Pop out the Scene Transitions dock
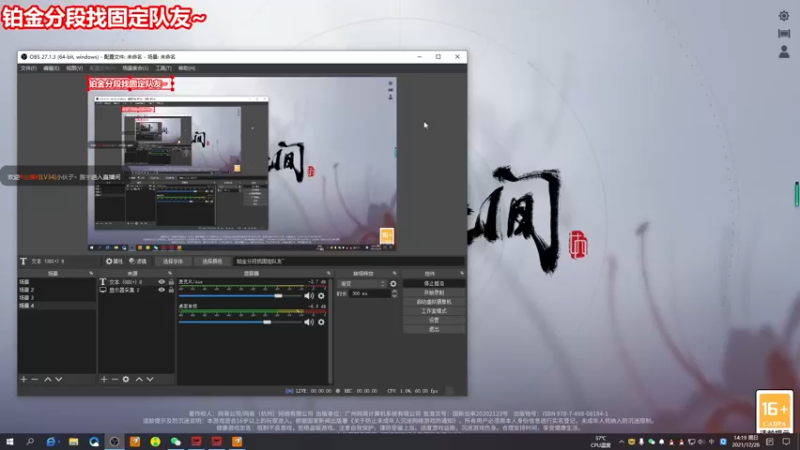Screen dimensions: 800x450 pyautogui.click(x=394, y=273)
